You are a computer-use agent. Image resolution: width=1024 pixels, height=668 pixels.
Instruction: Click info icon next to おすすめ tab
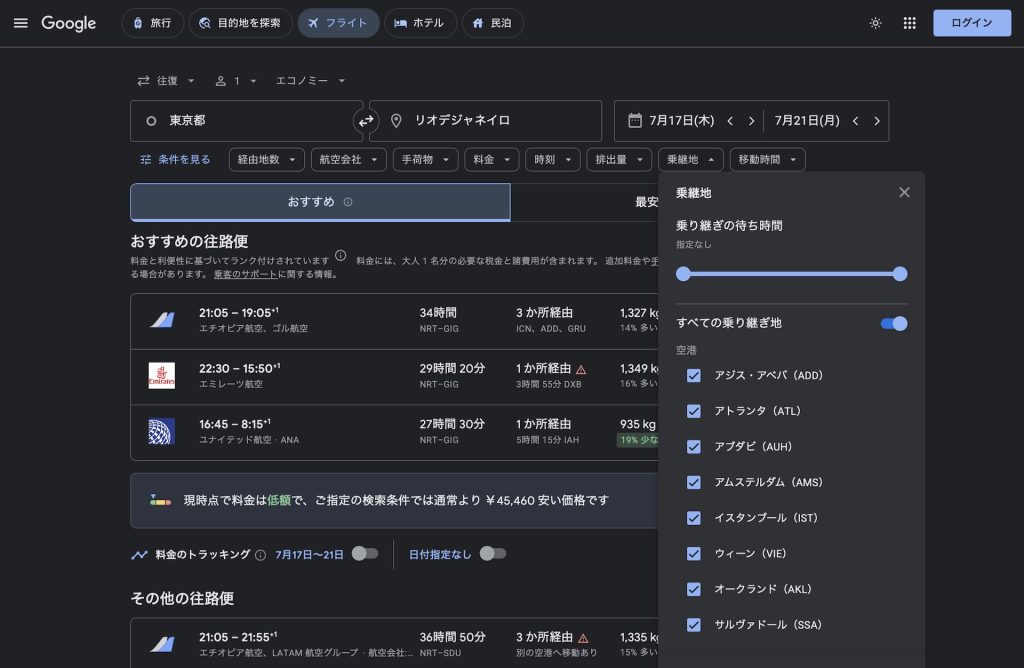[348, 202]
